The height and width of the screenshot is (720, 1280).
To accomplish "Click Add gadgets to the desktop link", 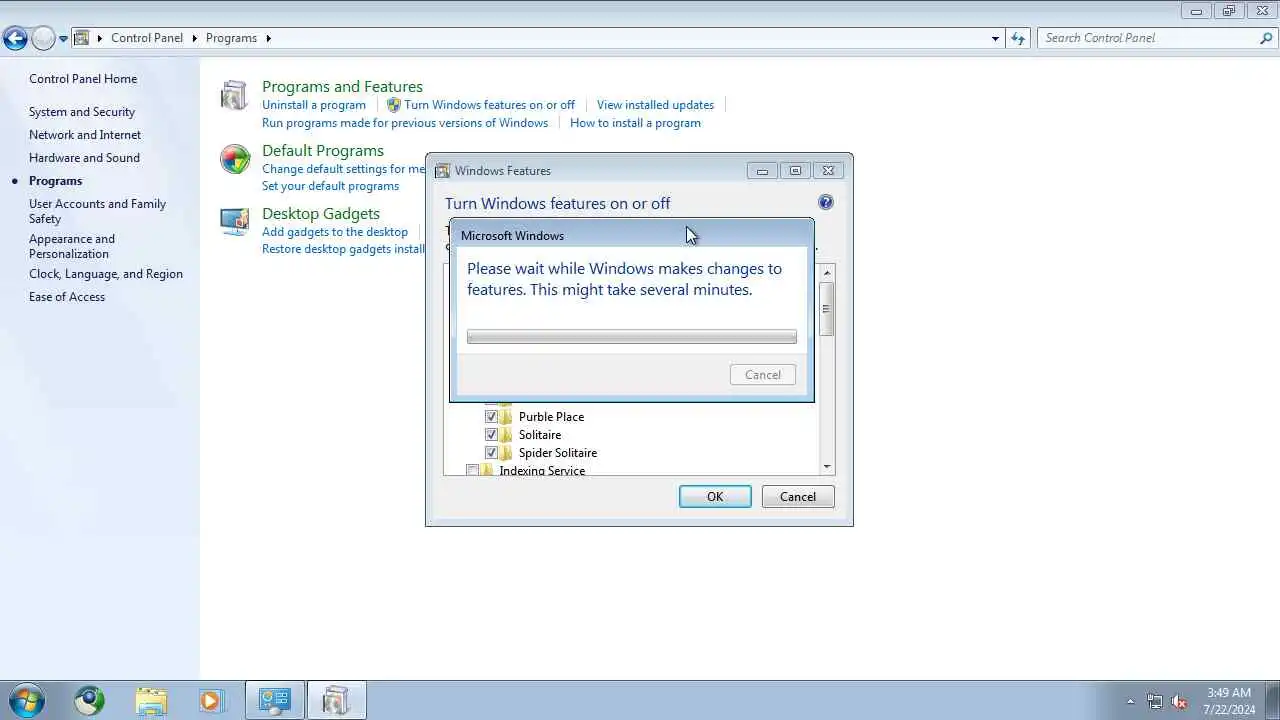I will [x=335, y=232].
